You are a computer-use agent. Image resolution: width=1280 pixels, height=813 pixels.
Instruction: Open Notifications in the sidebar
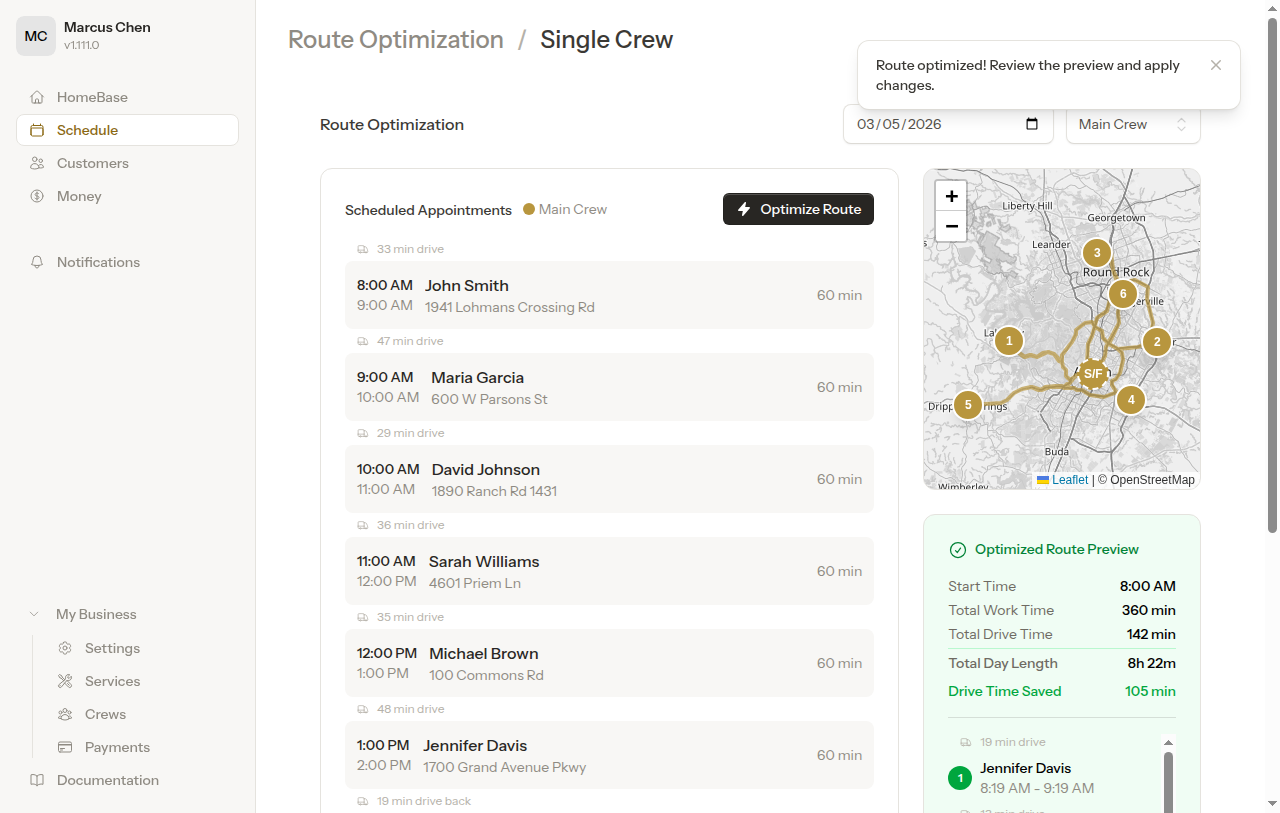tap(127, 262)
